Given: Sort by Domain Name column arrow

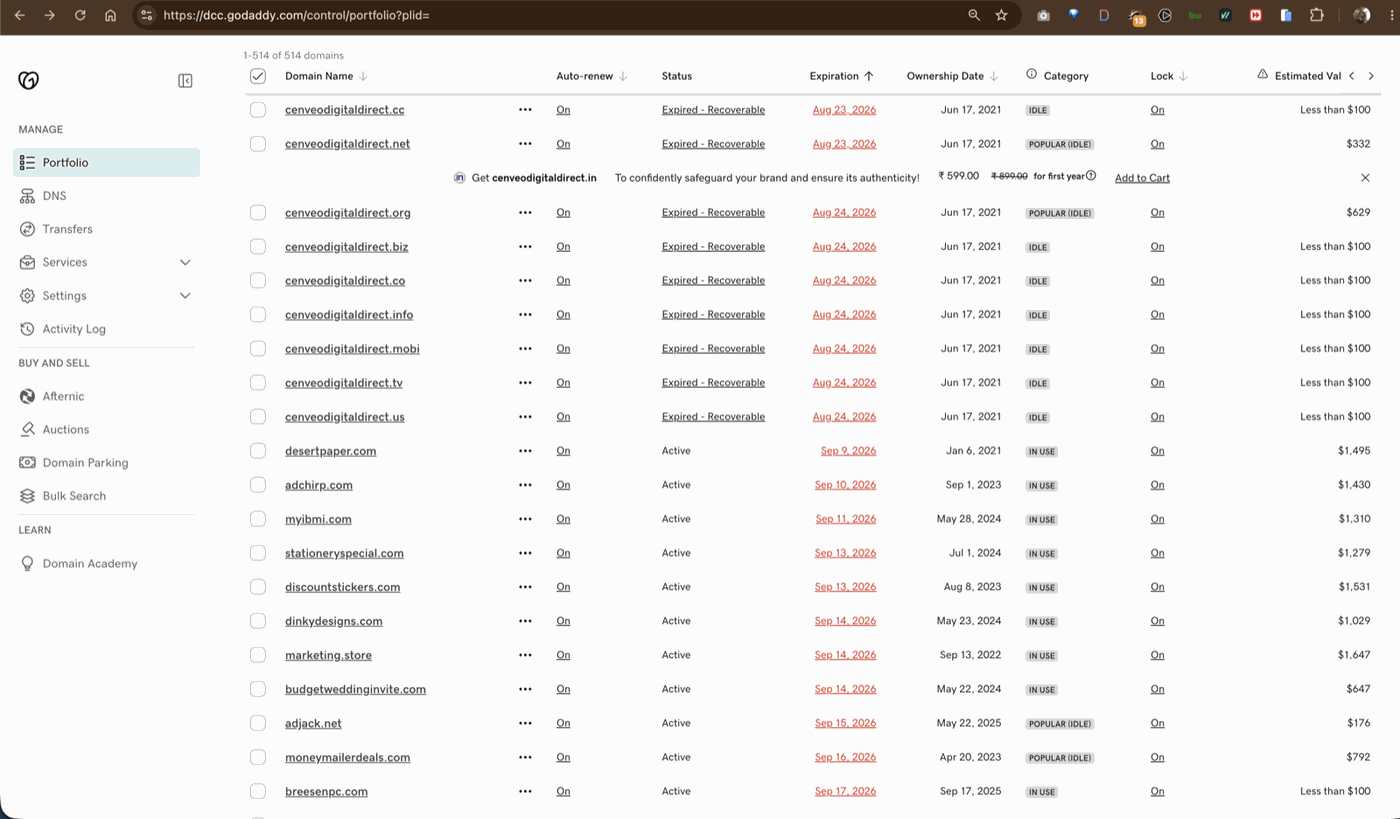Looking at the screenshot, I should pyautogui.click(x=363, y=76).
